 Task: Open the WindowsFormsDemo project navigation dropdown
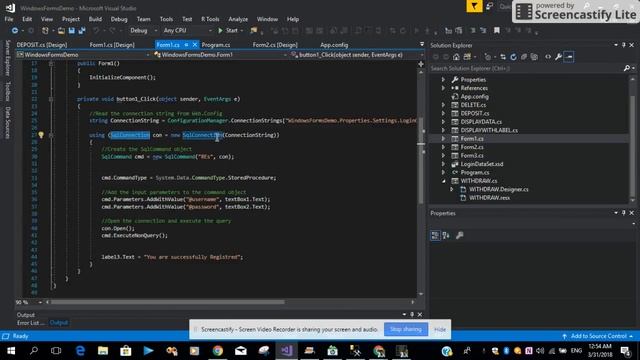coord(83,55)
